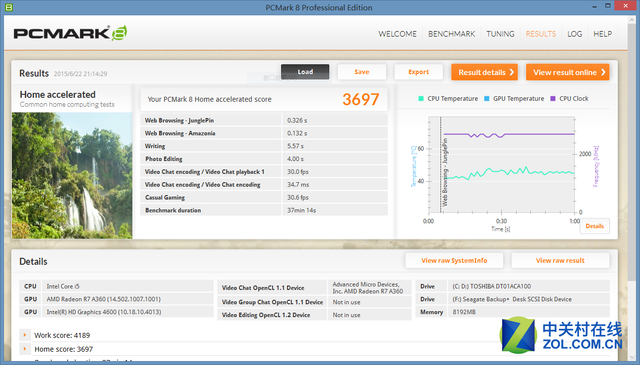
Task: Click the title bar app icon
Action: [x=9, y=7]
